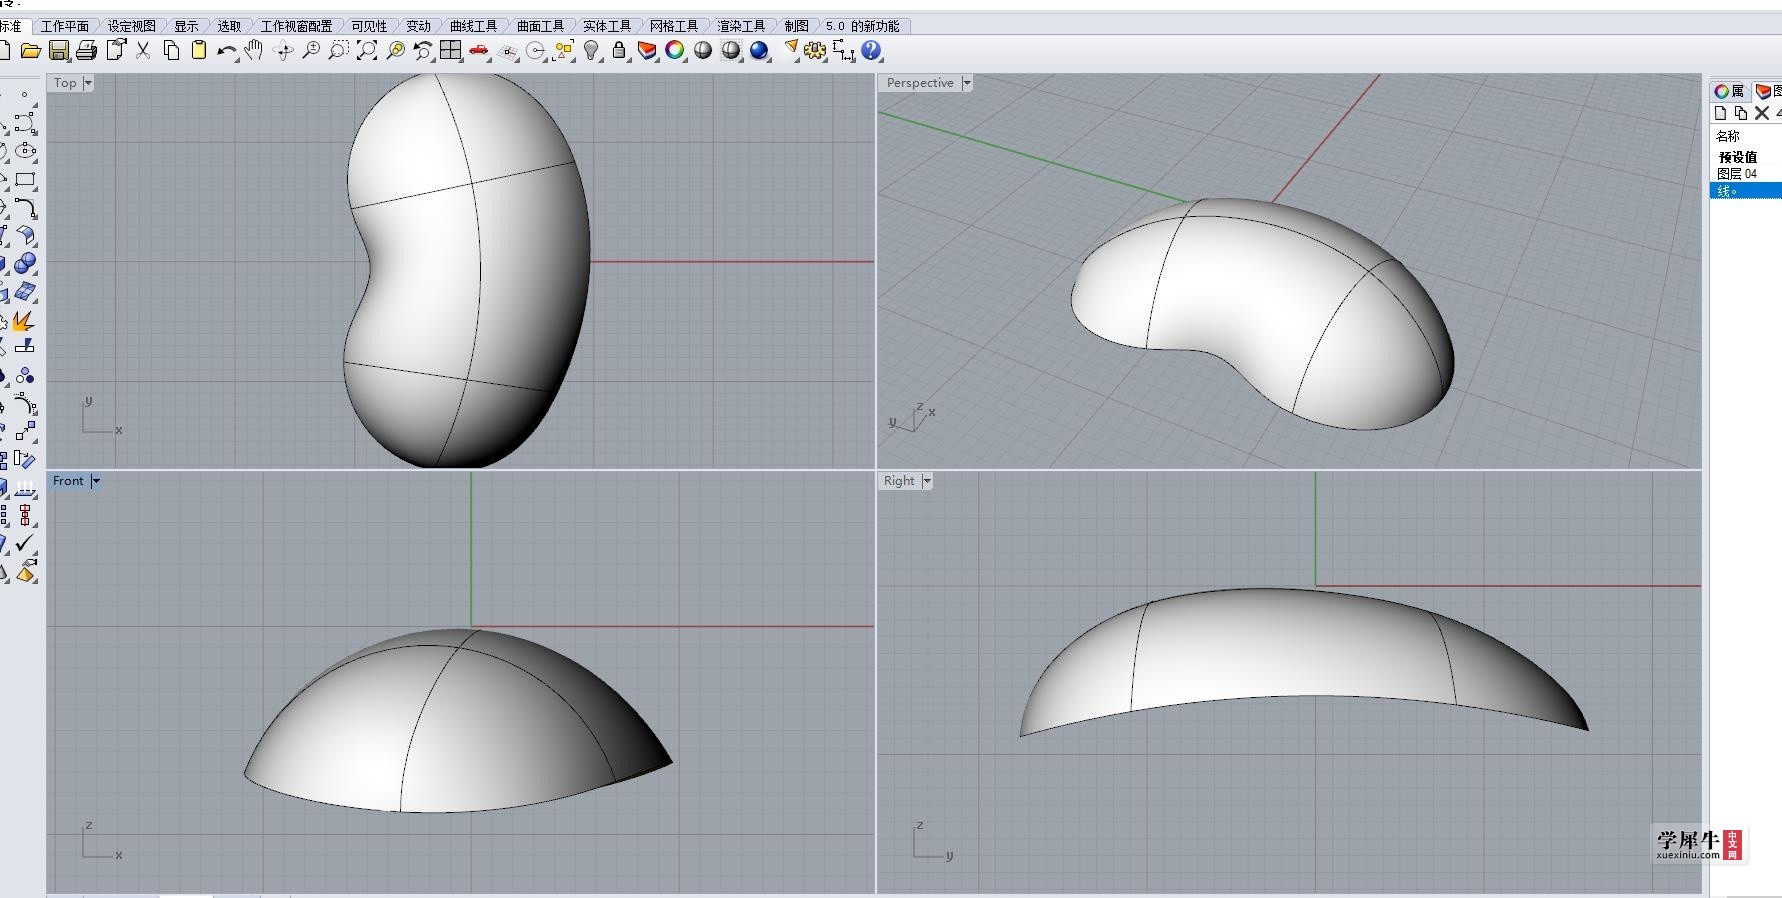The image size is (1782, 898).
Task: Open the Right viewport dropdown arrow
Action: tap(927, 481)
